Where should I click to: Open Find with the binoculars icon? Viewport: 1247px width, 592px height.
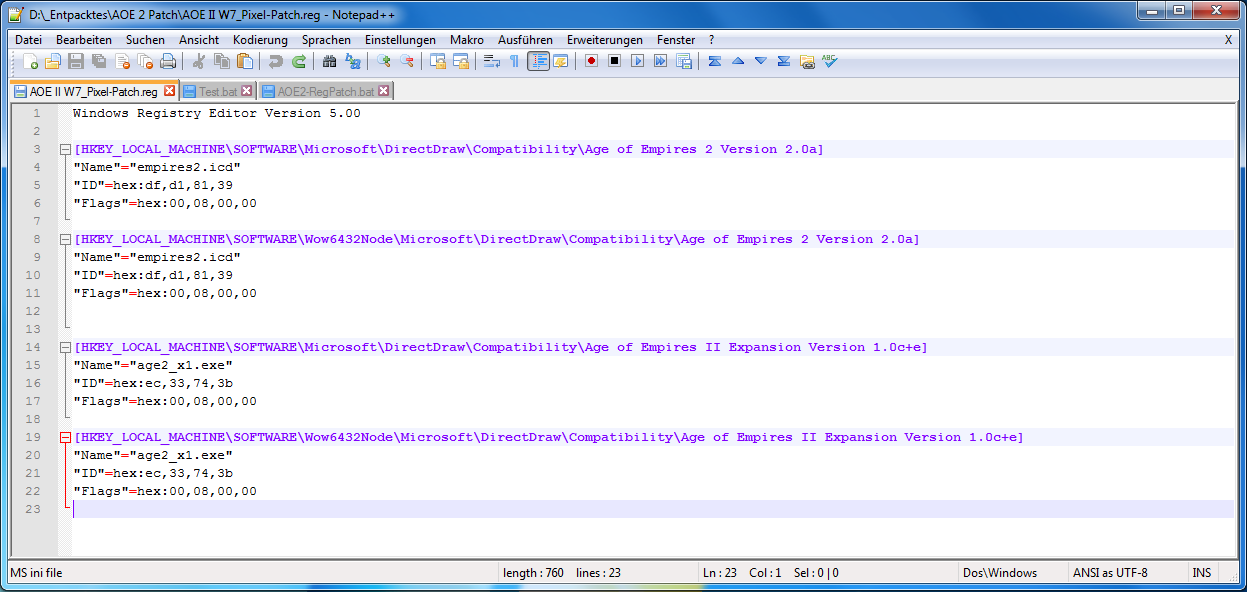[x=330, y=61]
